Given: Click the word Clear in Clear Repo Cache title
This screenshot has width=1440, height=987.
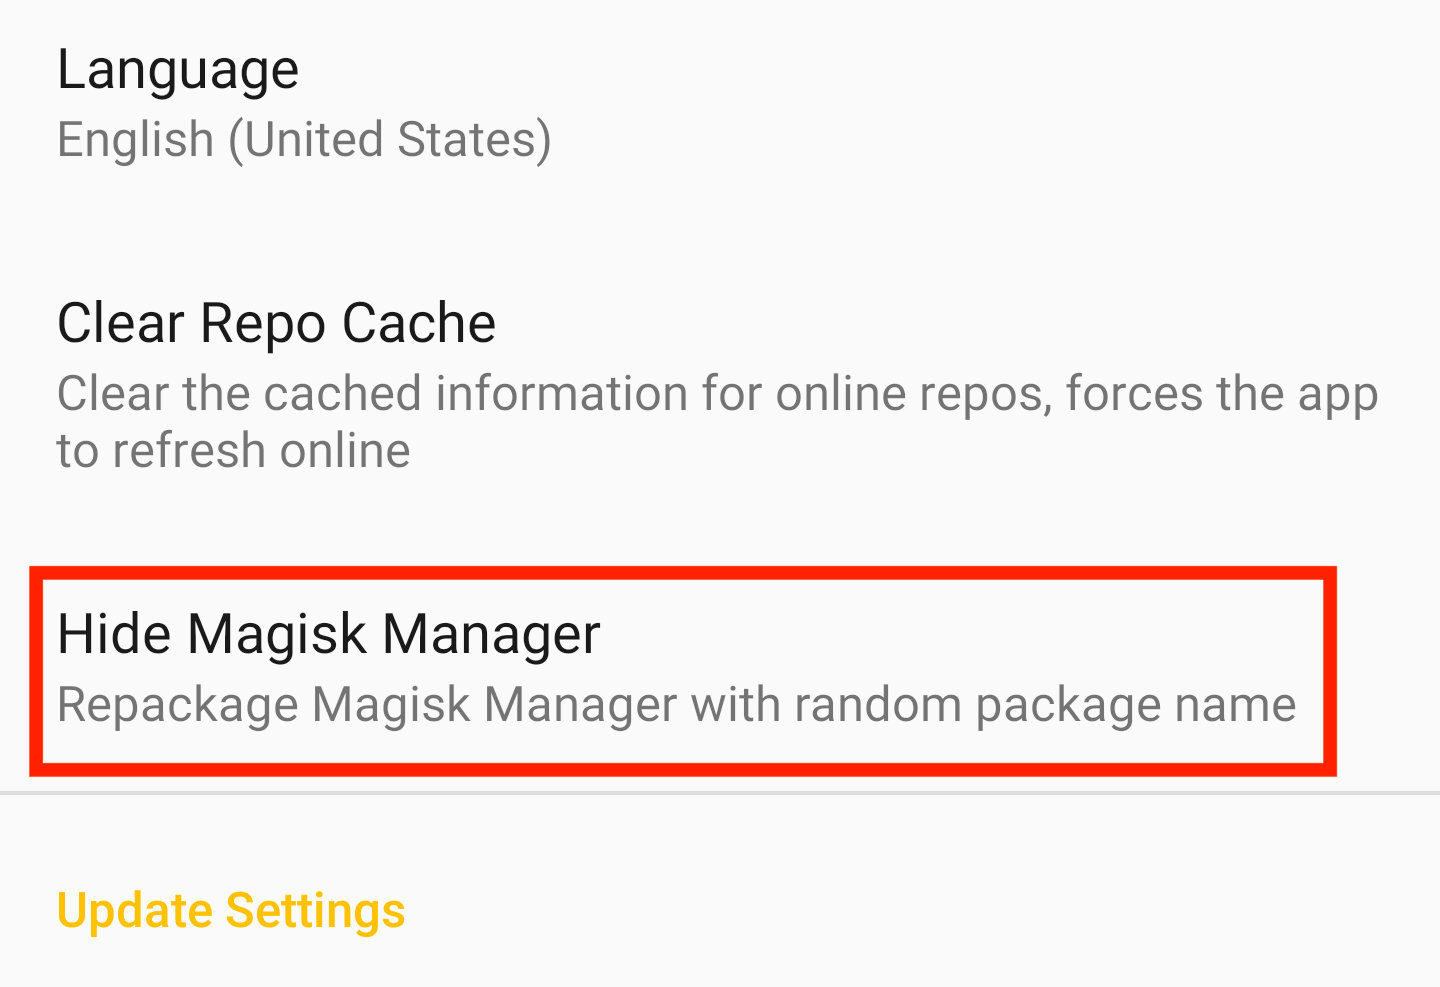Looking at the screenshot, I should pyautogui.click(x=121, y=323).
